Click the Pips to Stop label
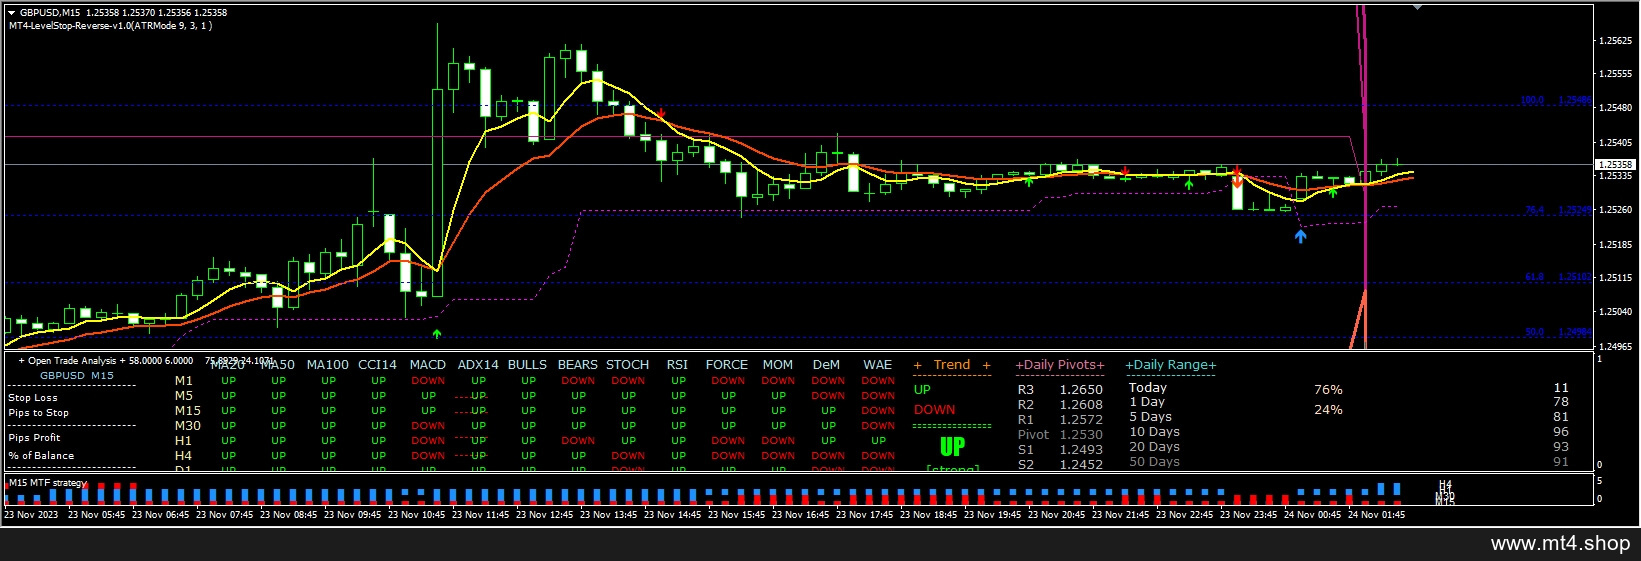The height and width of the screenshot is (561, 1641). (x=39, y=413)
